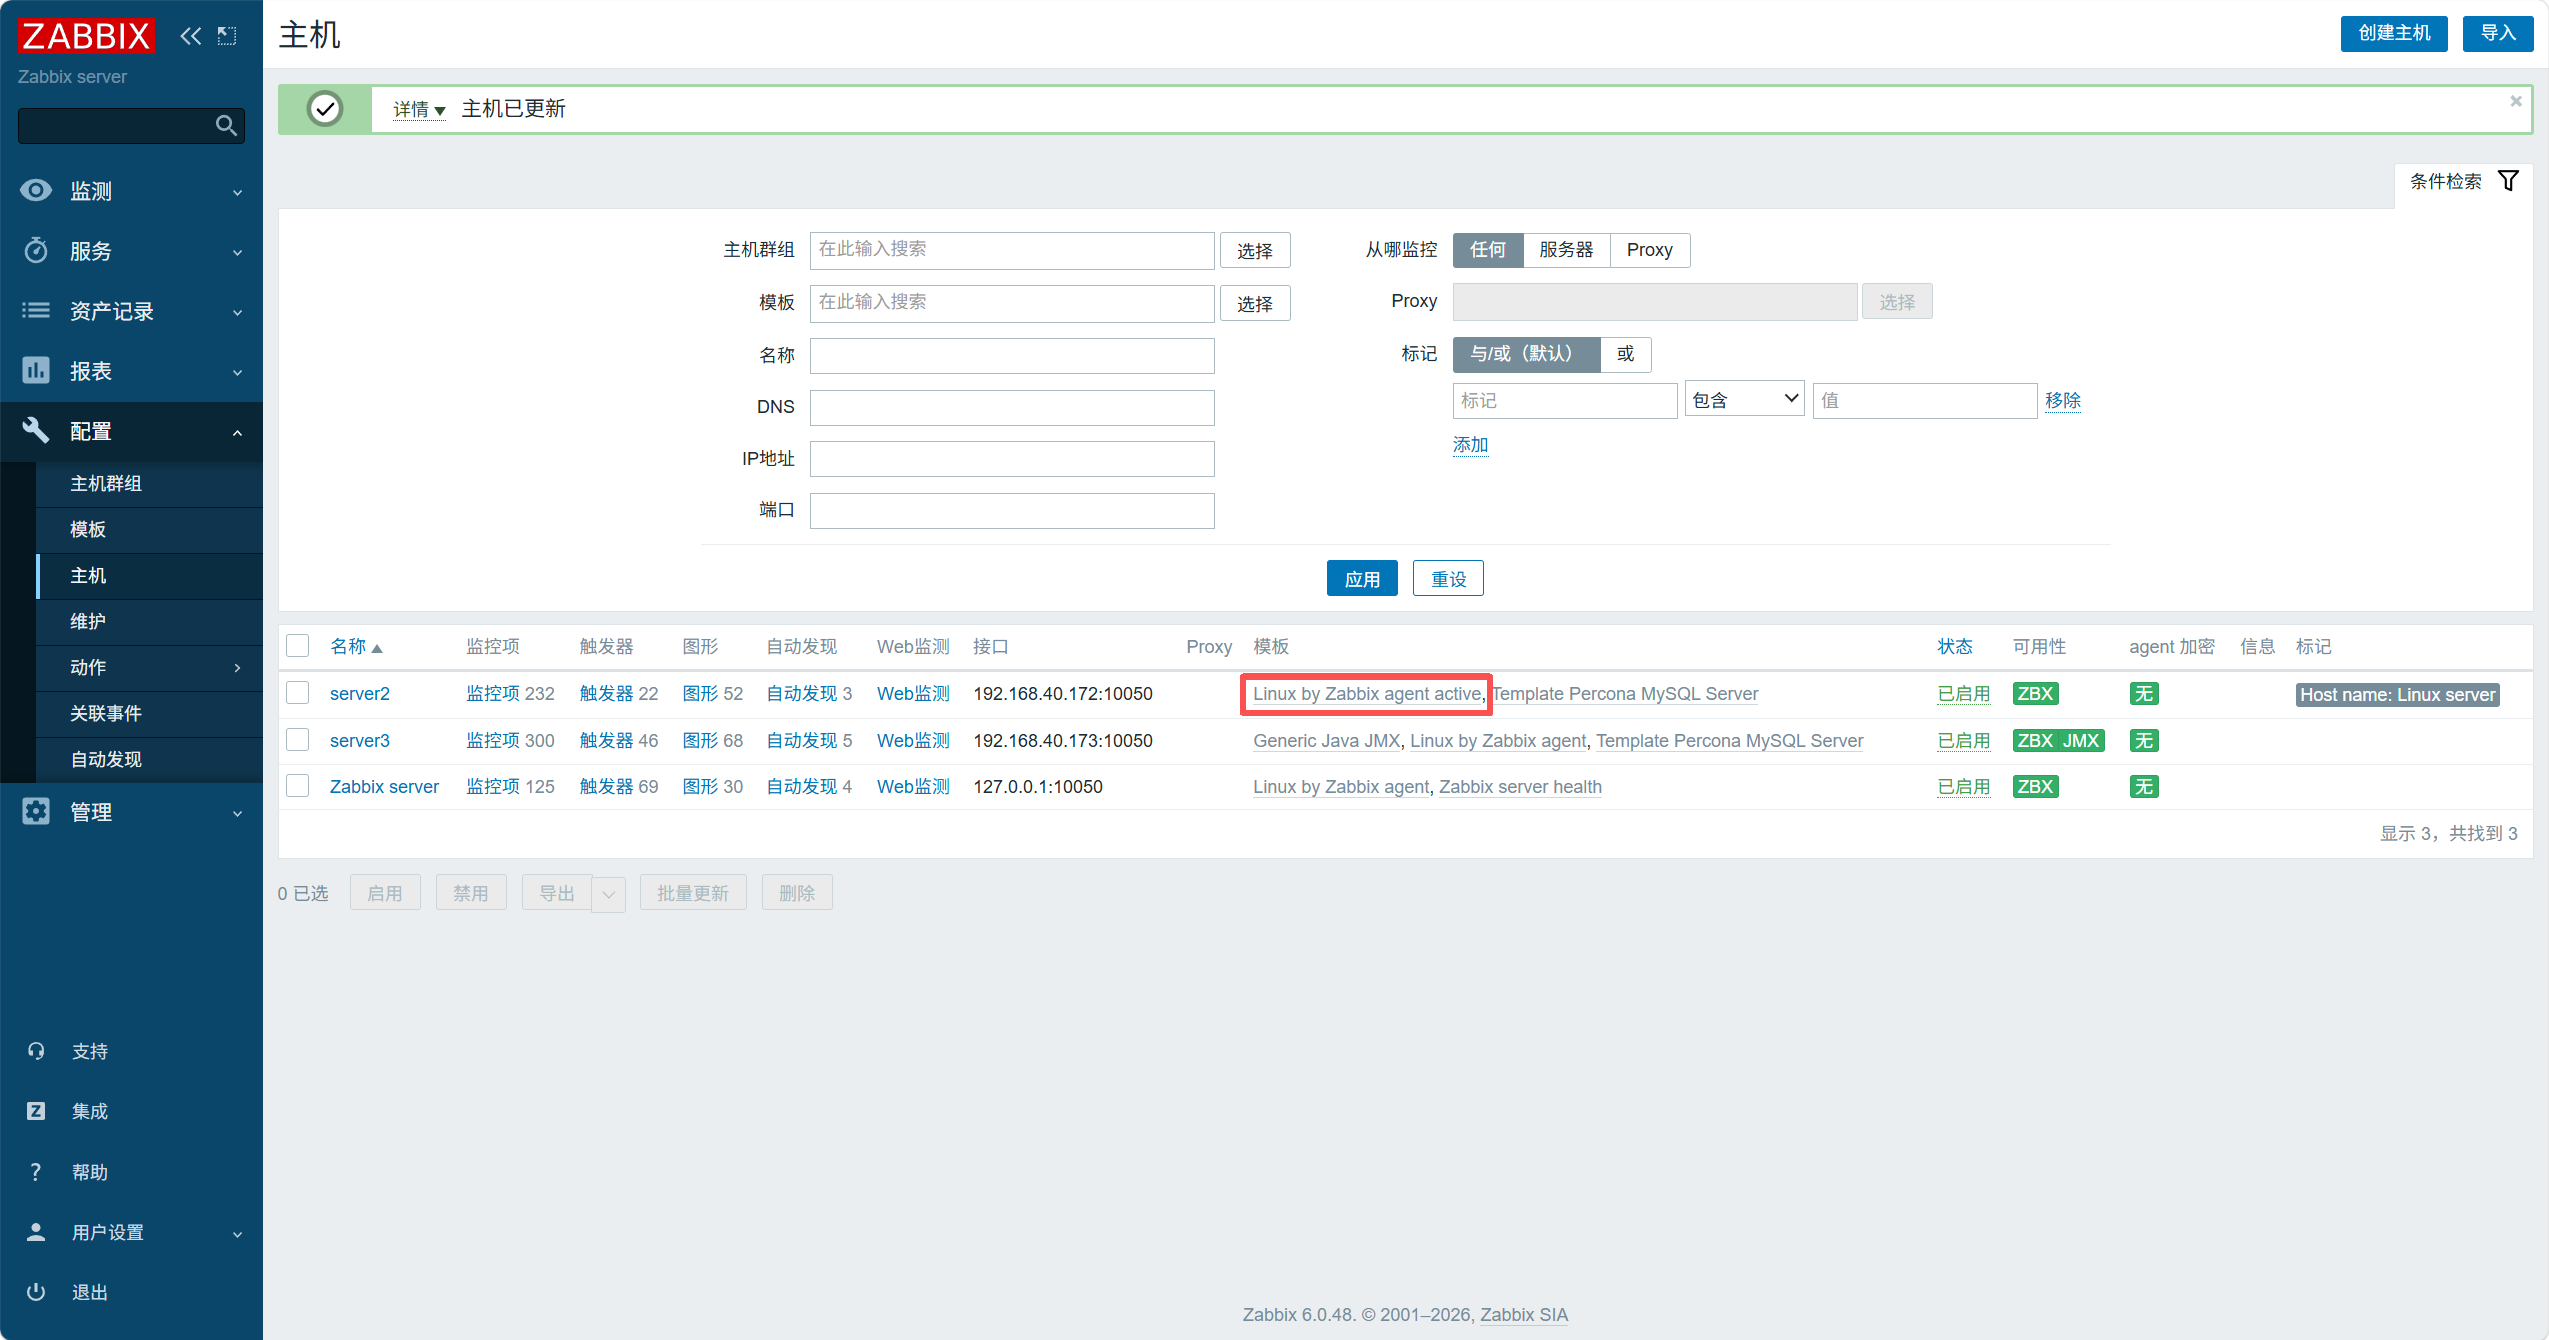Expand the 管理 menu section
The image size is (2549, 1340).
pyautogui.click(x=131, y=812)
